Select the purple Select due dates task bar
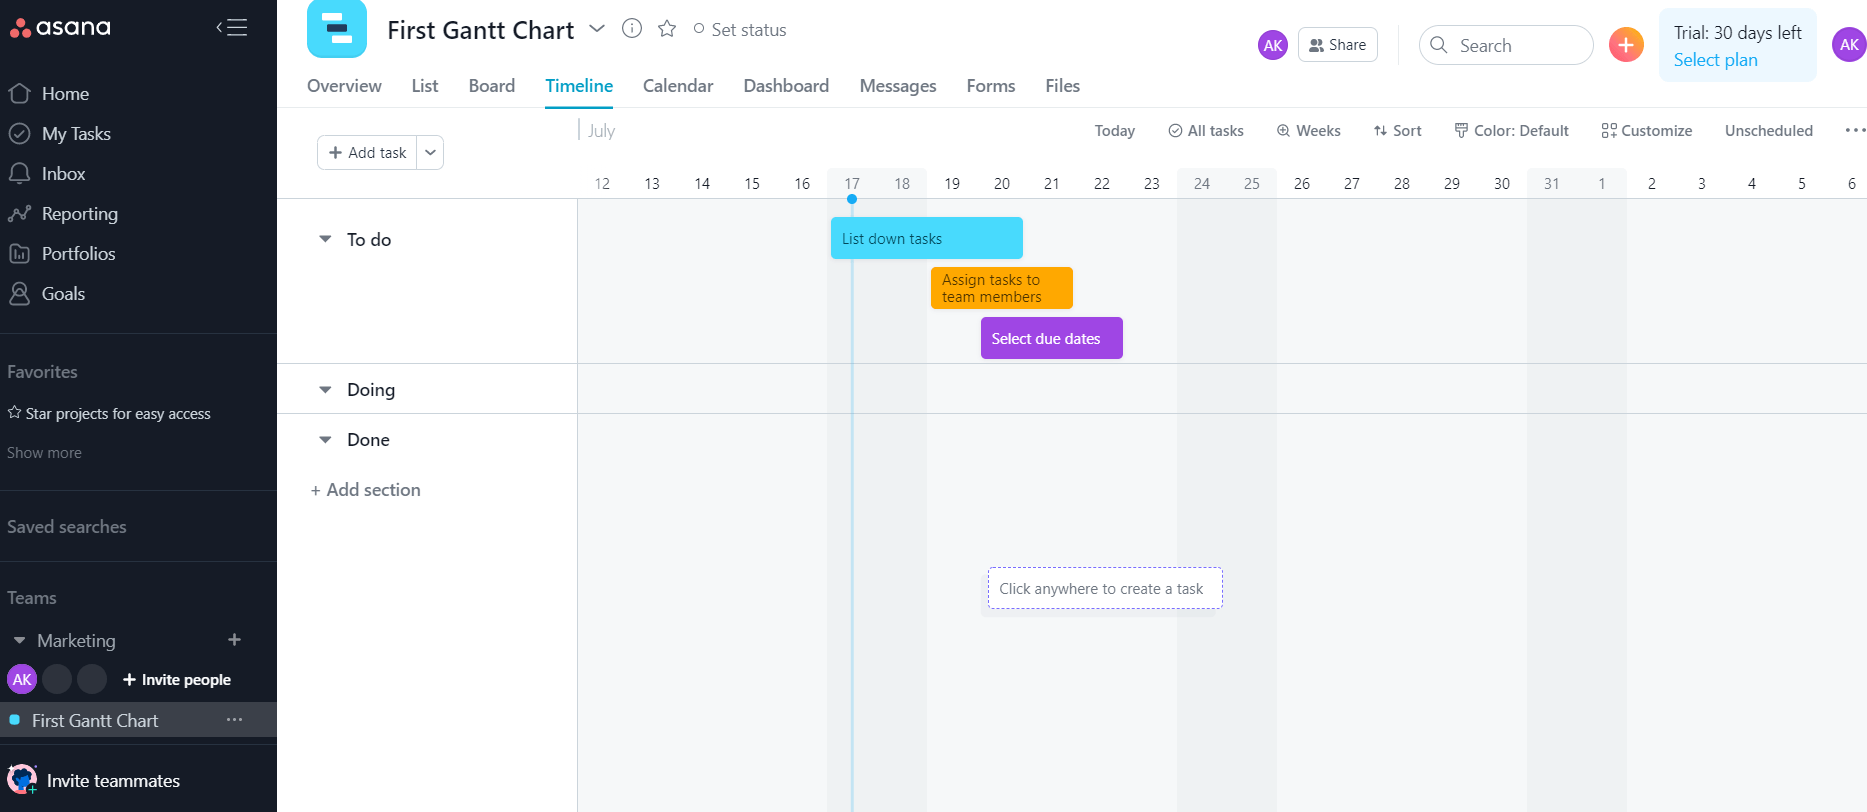1867x812 pixels. click(x=1051, y=339)
